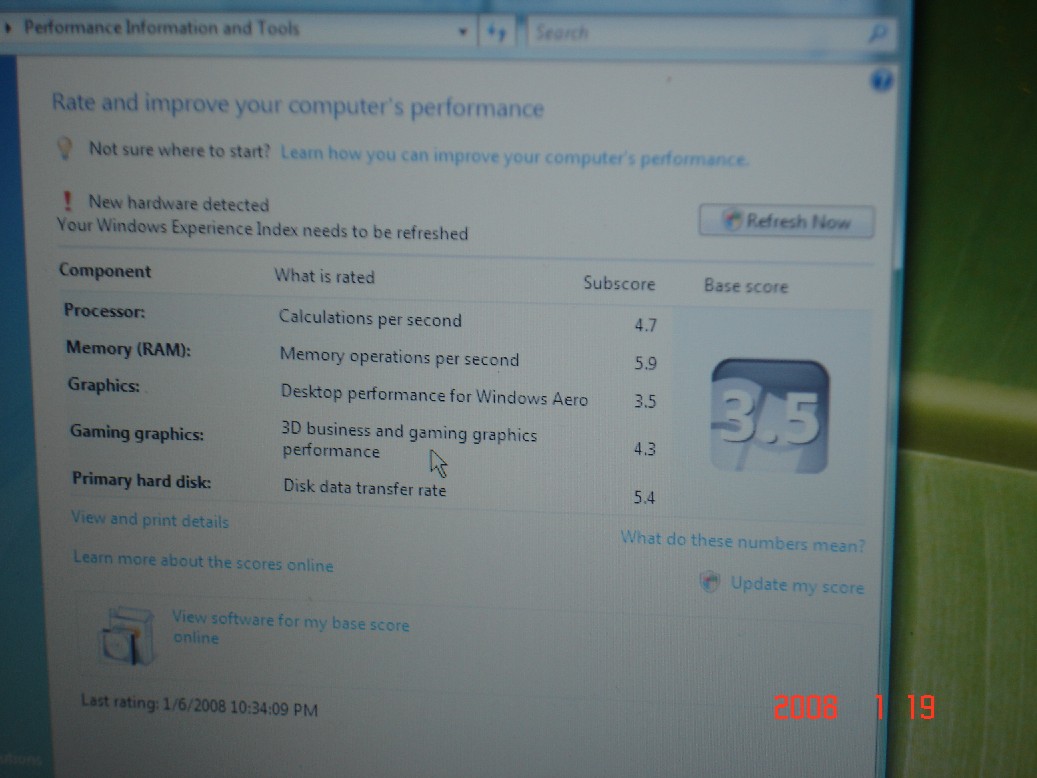
Task: Select the Memory (RAM): row label
Action: 128,349
